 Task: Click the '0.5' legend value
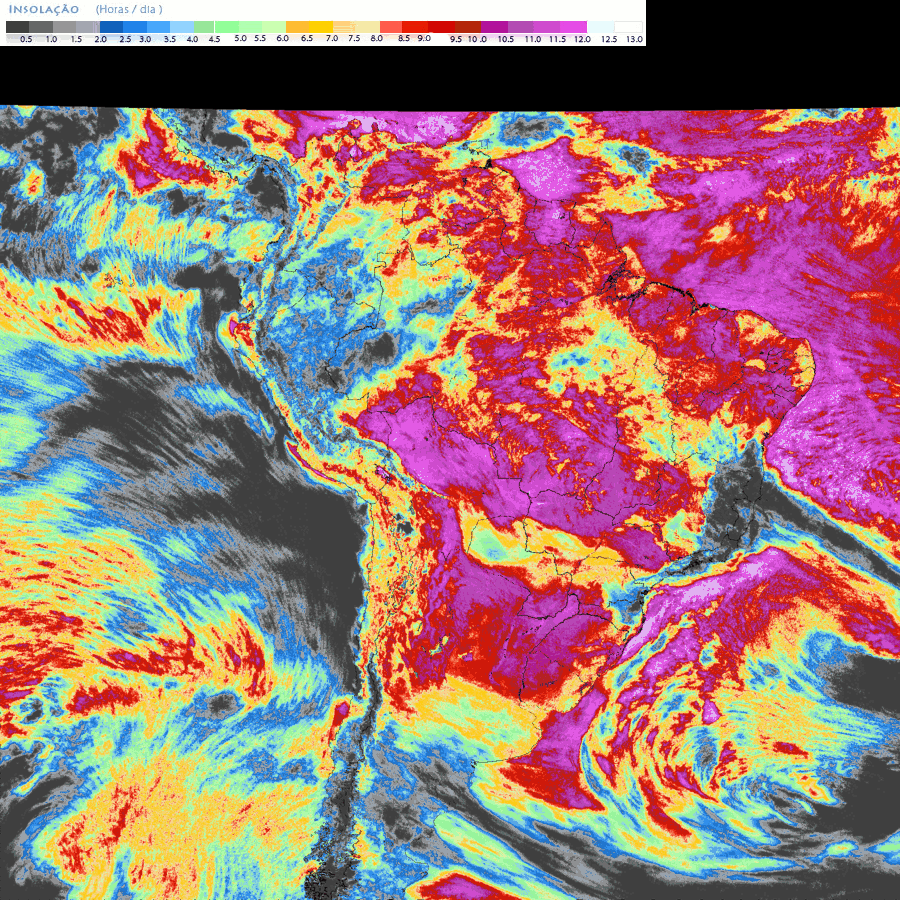point(26,39)
